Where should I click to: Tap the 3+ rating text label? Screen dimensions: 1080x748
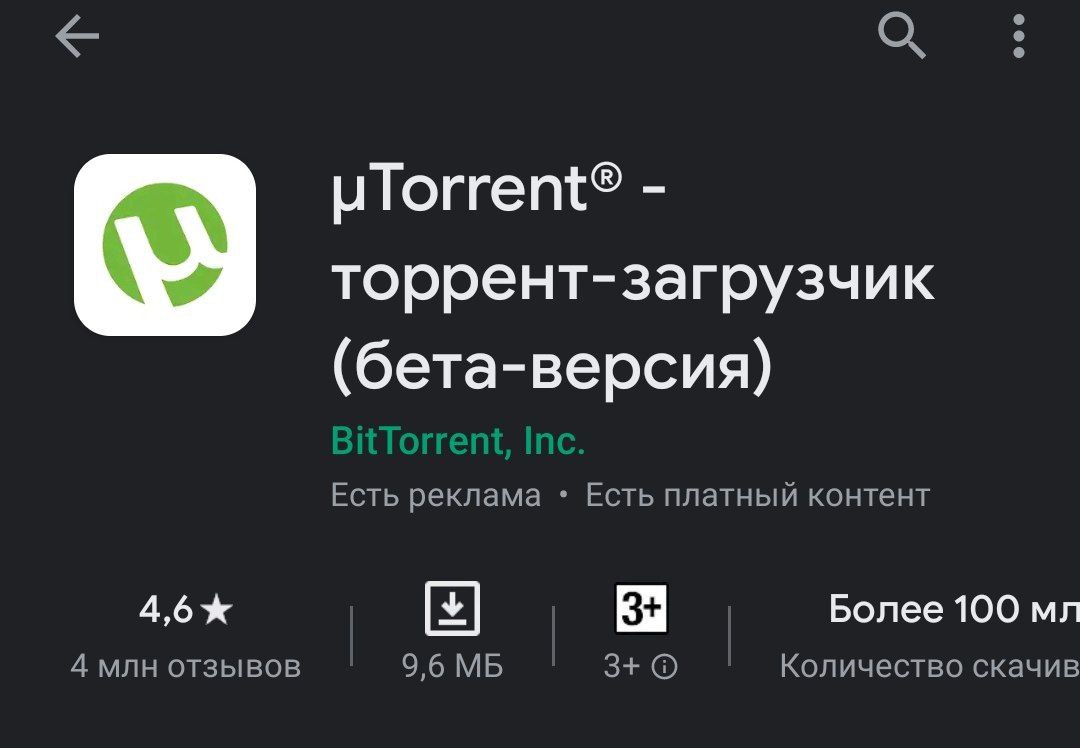tap(621, 667)
